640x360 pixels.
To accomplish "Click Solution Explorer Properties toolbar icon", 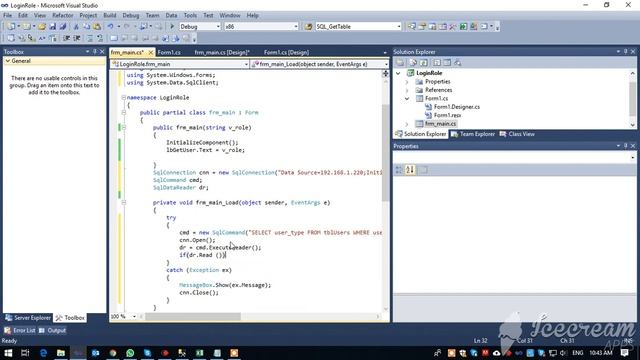I will [400, 63].
